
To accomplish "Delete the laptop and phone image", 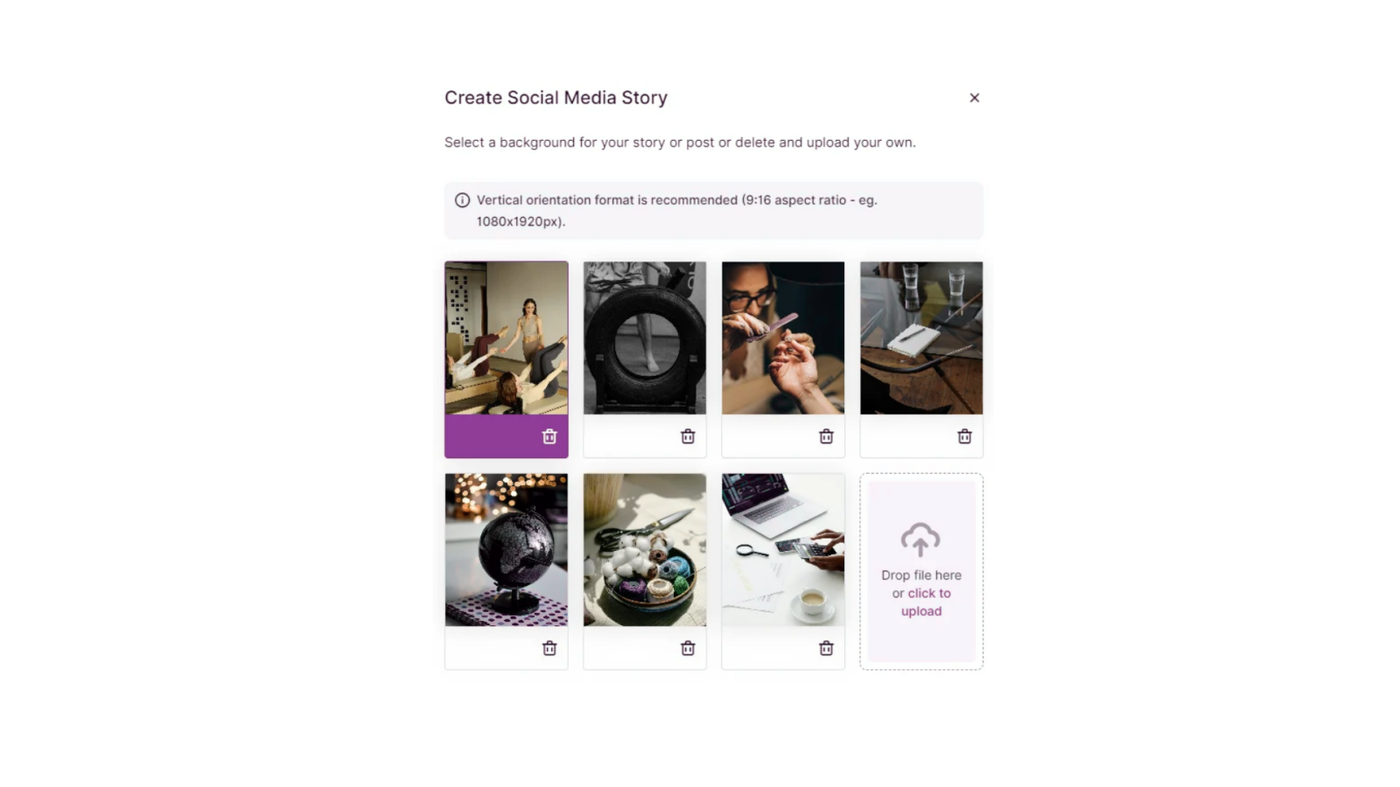I will click(x=826, y=648).
